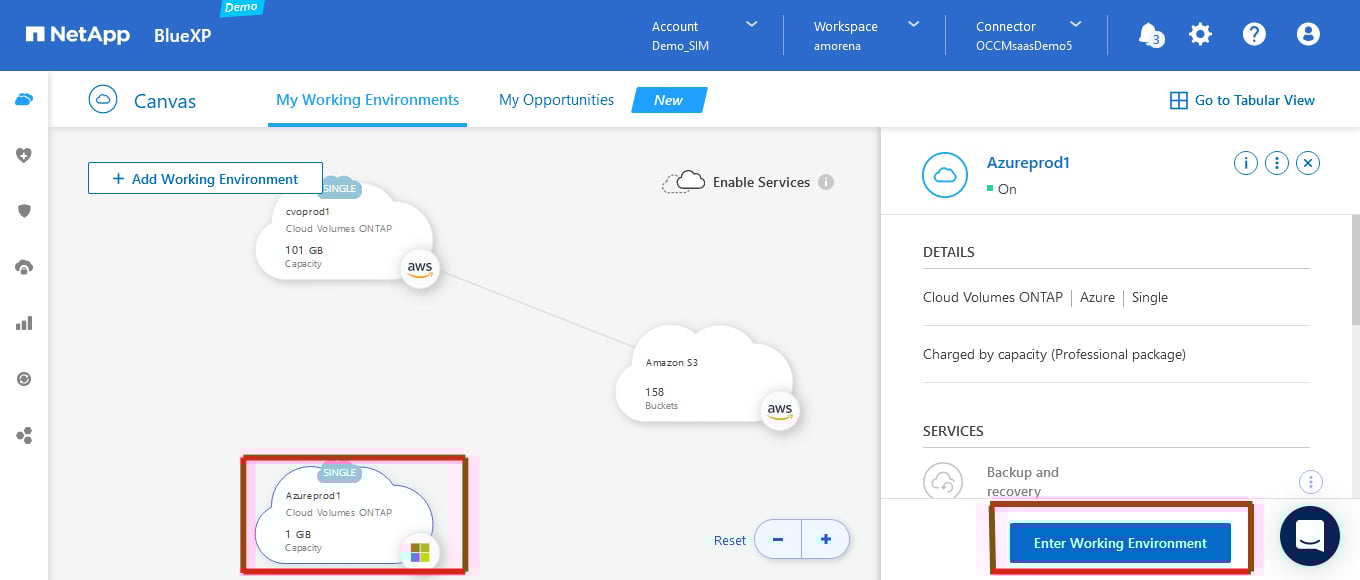Open Backup and recovery options menu

coord(1310,482)
